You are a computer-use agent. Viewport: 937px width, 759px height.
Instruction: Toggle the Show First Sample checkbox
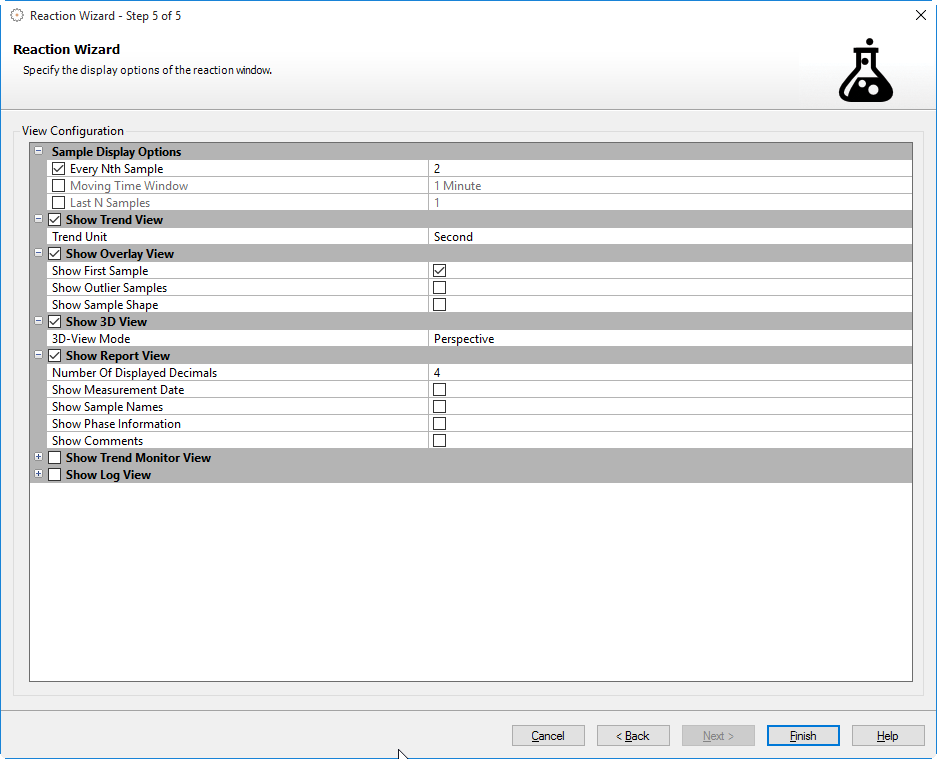click(439, 271)
